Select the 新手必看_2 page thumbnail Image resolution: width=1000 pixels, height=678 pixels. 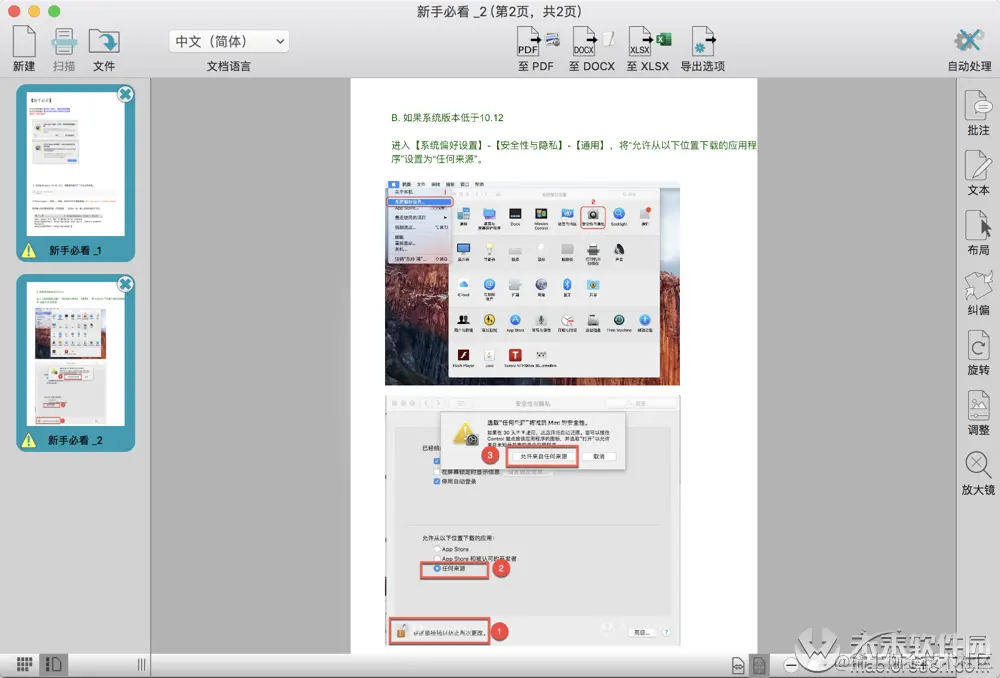(x=75, y=363)
